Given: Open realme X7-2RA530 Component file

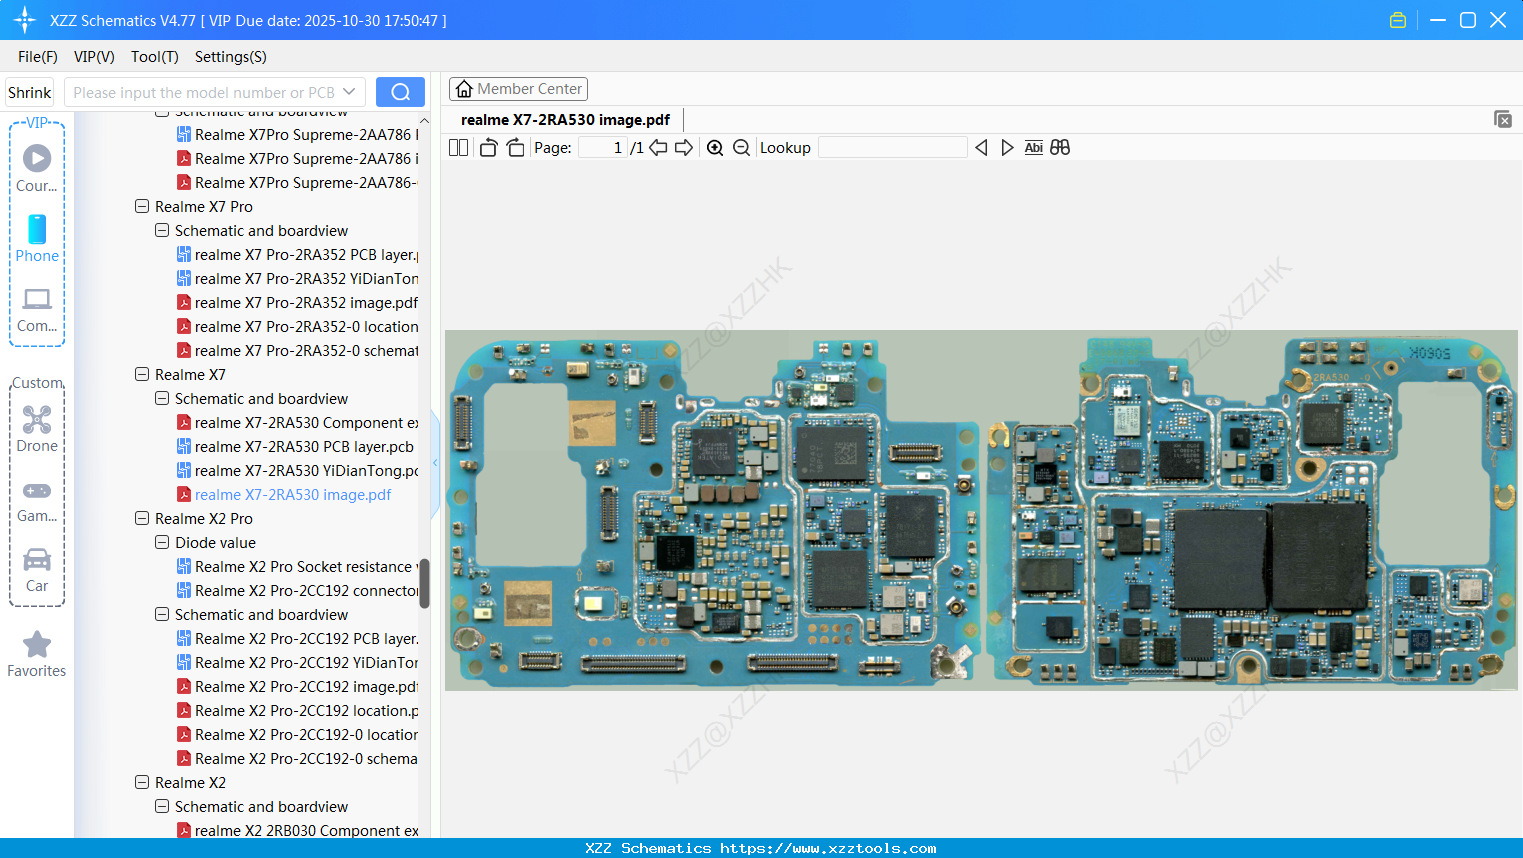Looking at the screenshot, I should coord(297,423).
